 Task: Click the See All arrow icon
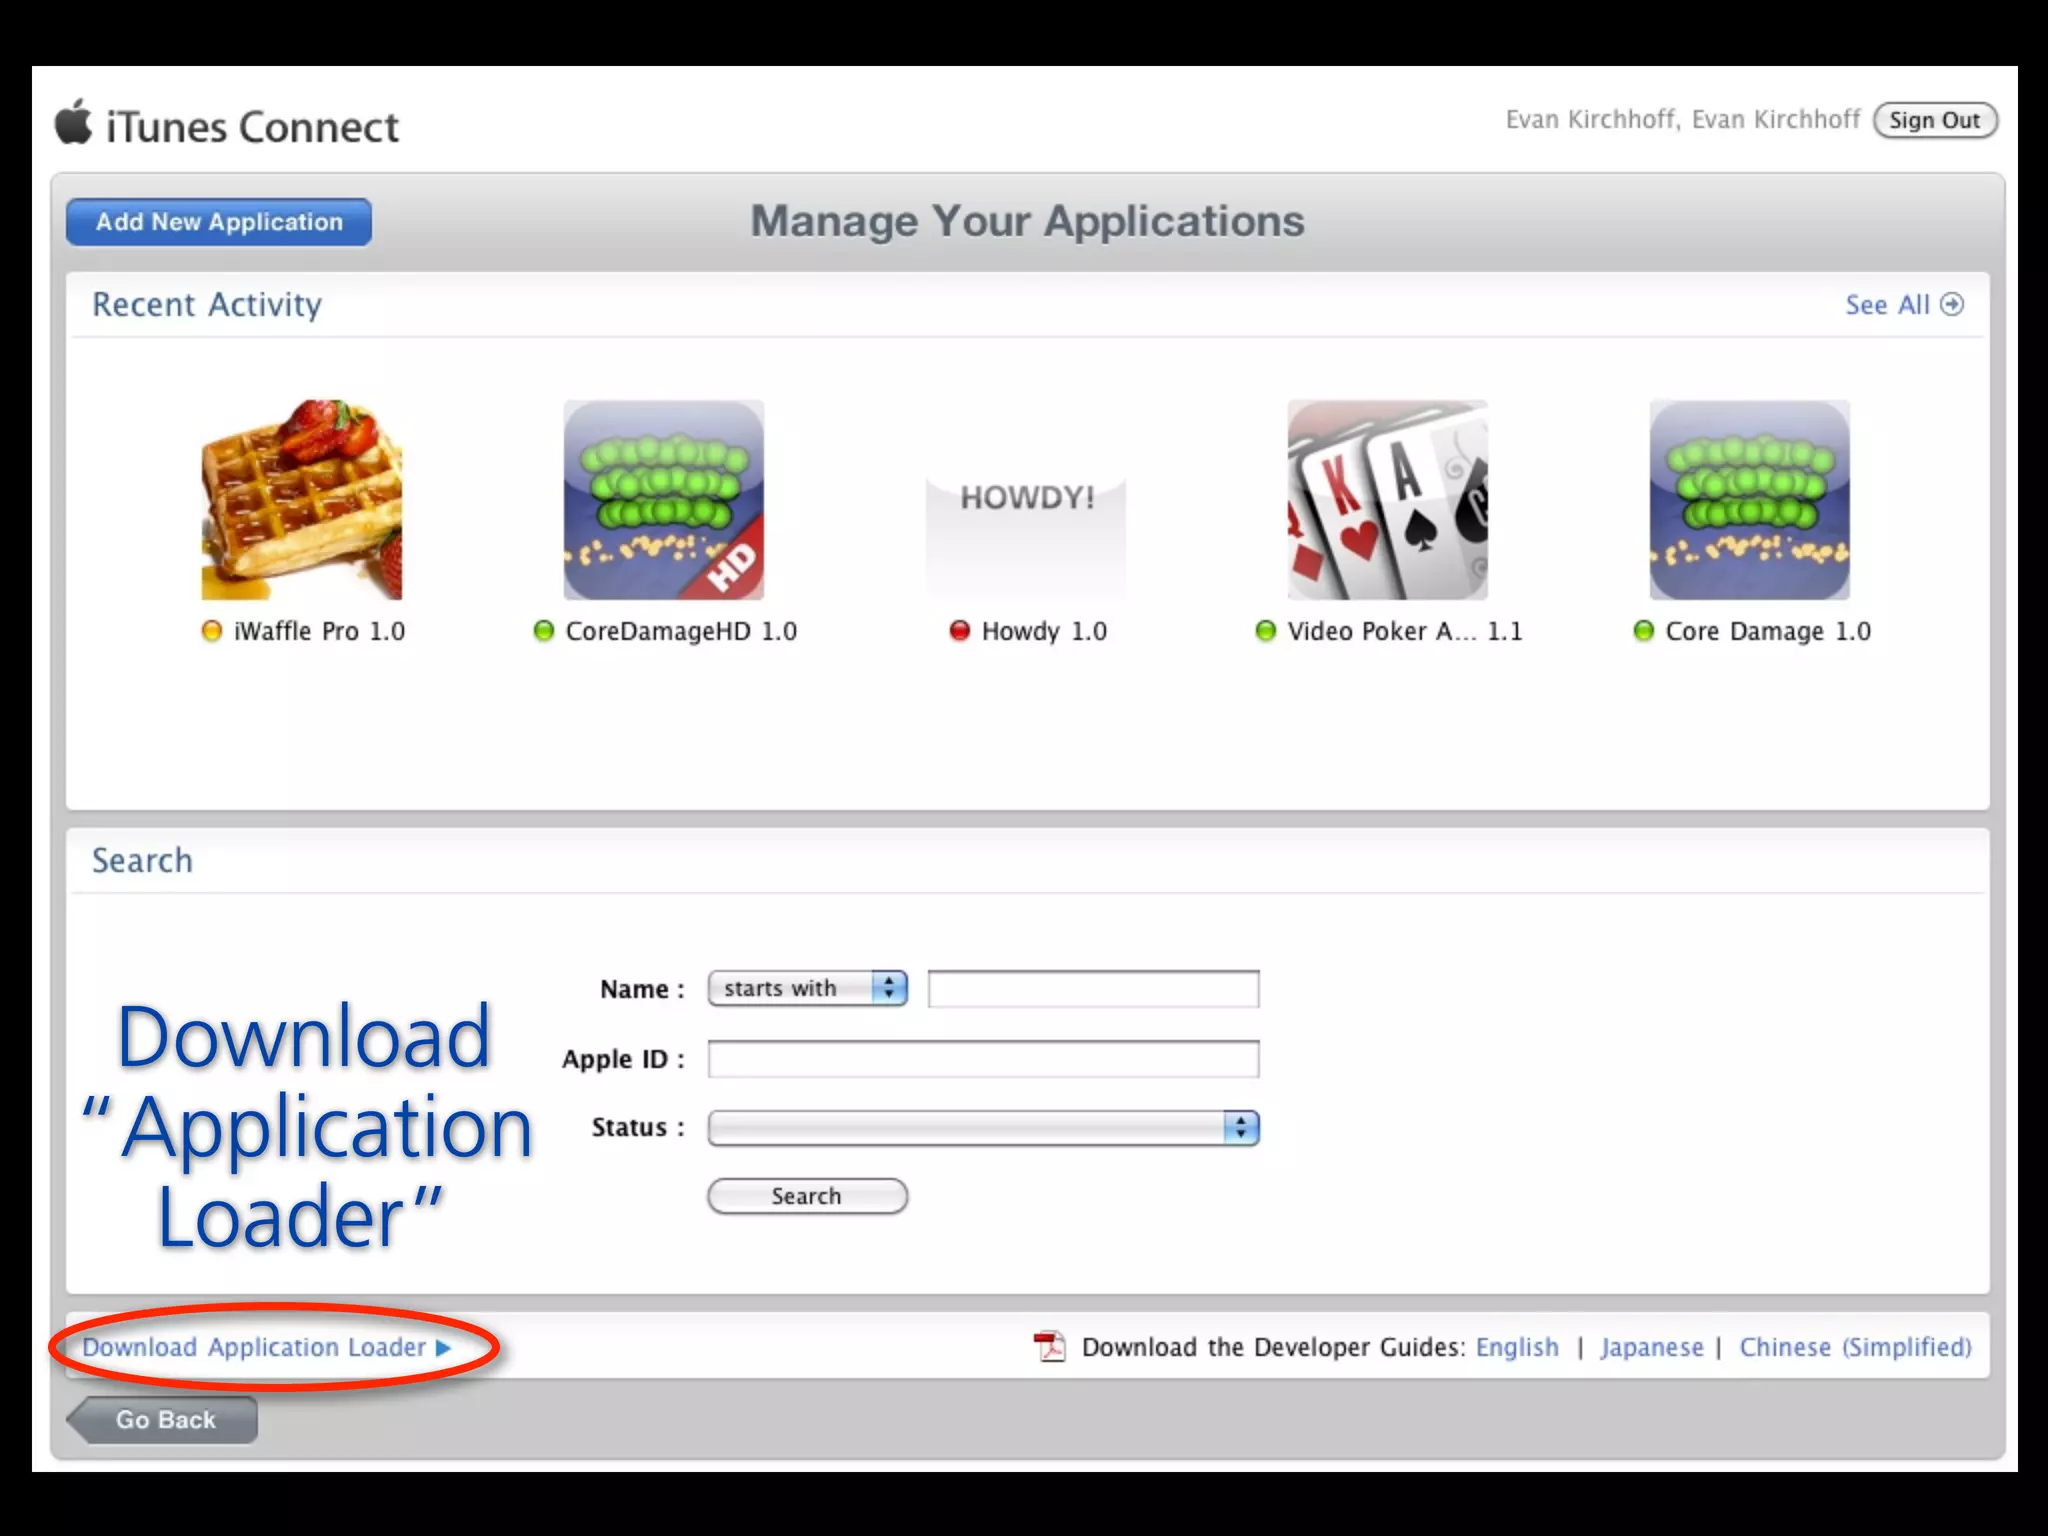click(1952, 304)
